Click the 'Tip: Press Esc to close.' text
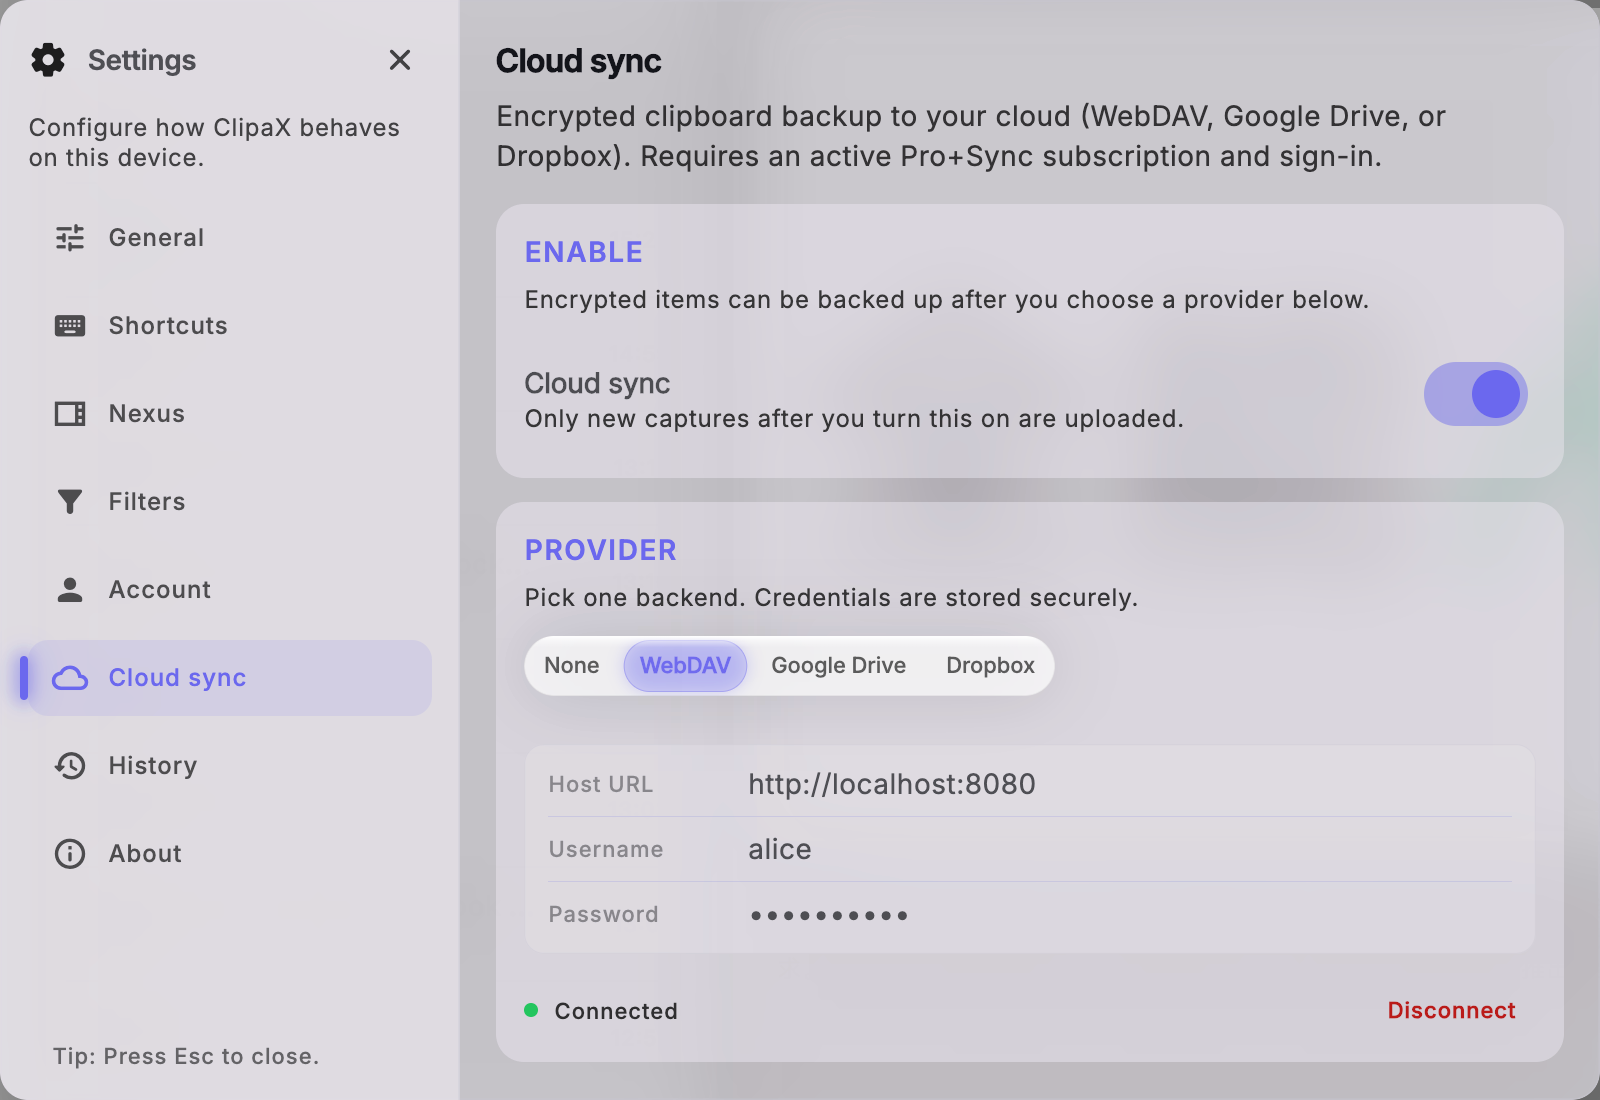The width and height of the screenshot is (1600, 1100). tap(186, 1056)
